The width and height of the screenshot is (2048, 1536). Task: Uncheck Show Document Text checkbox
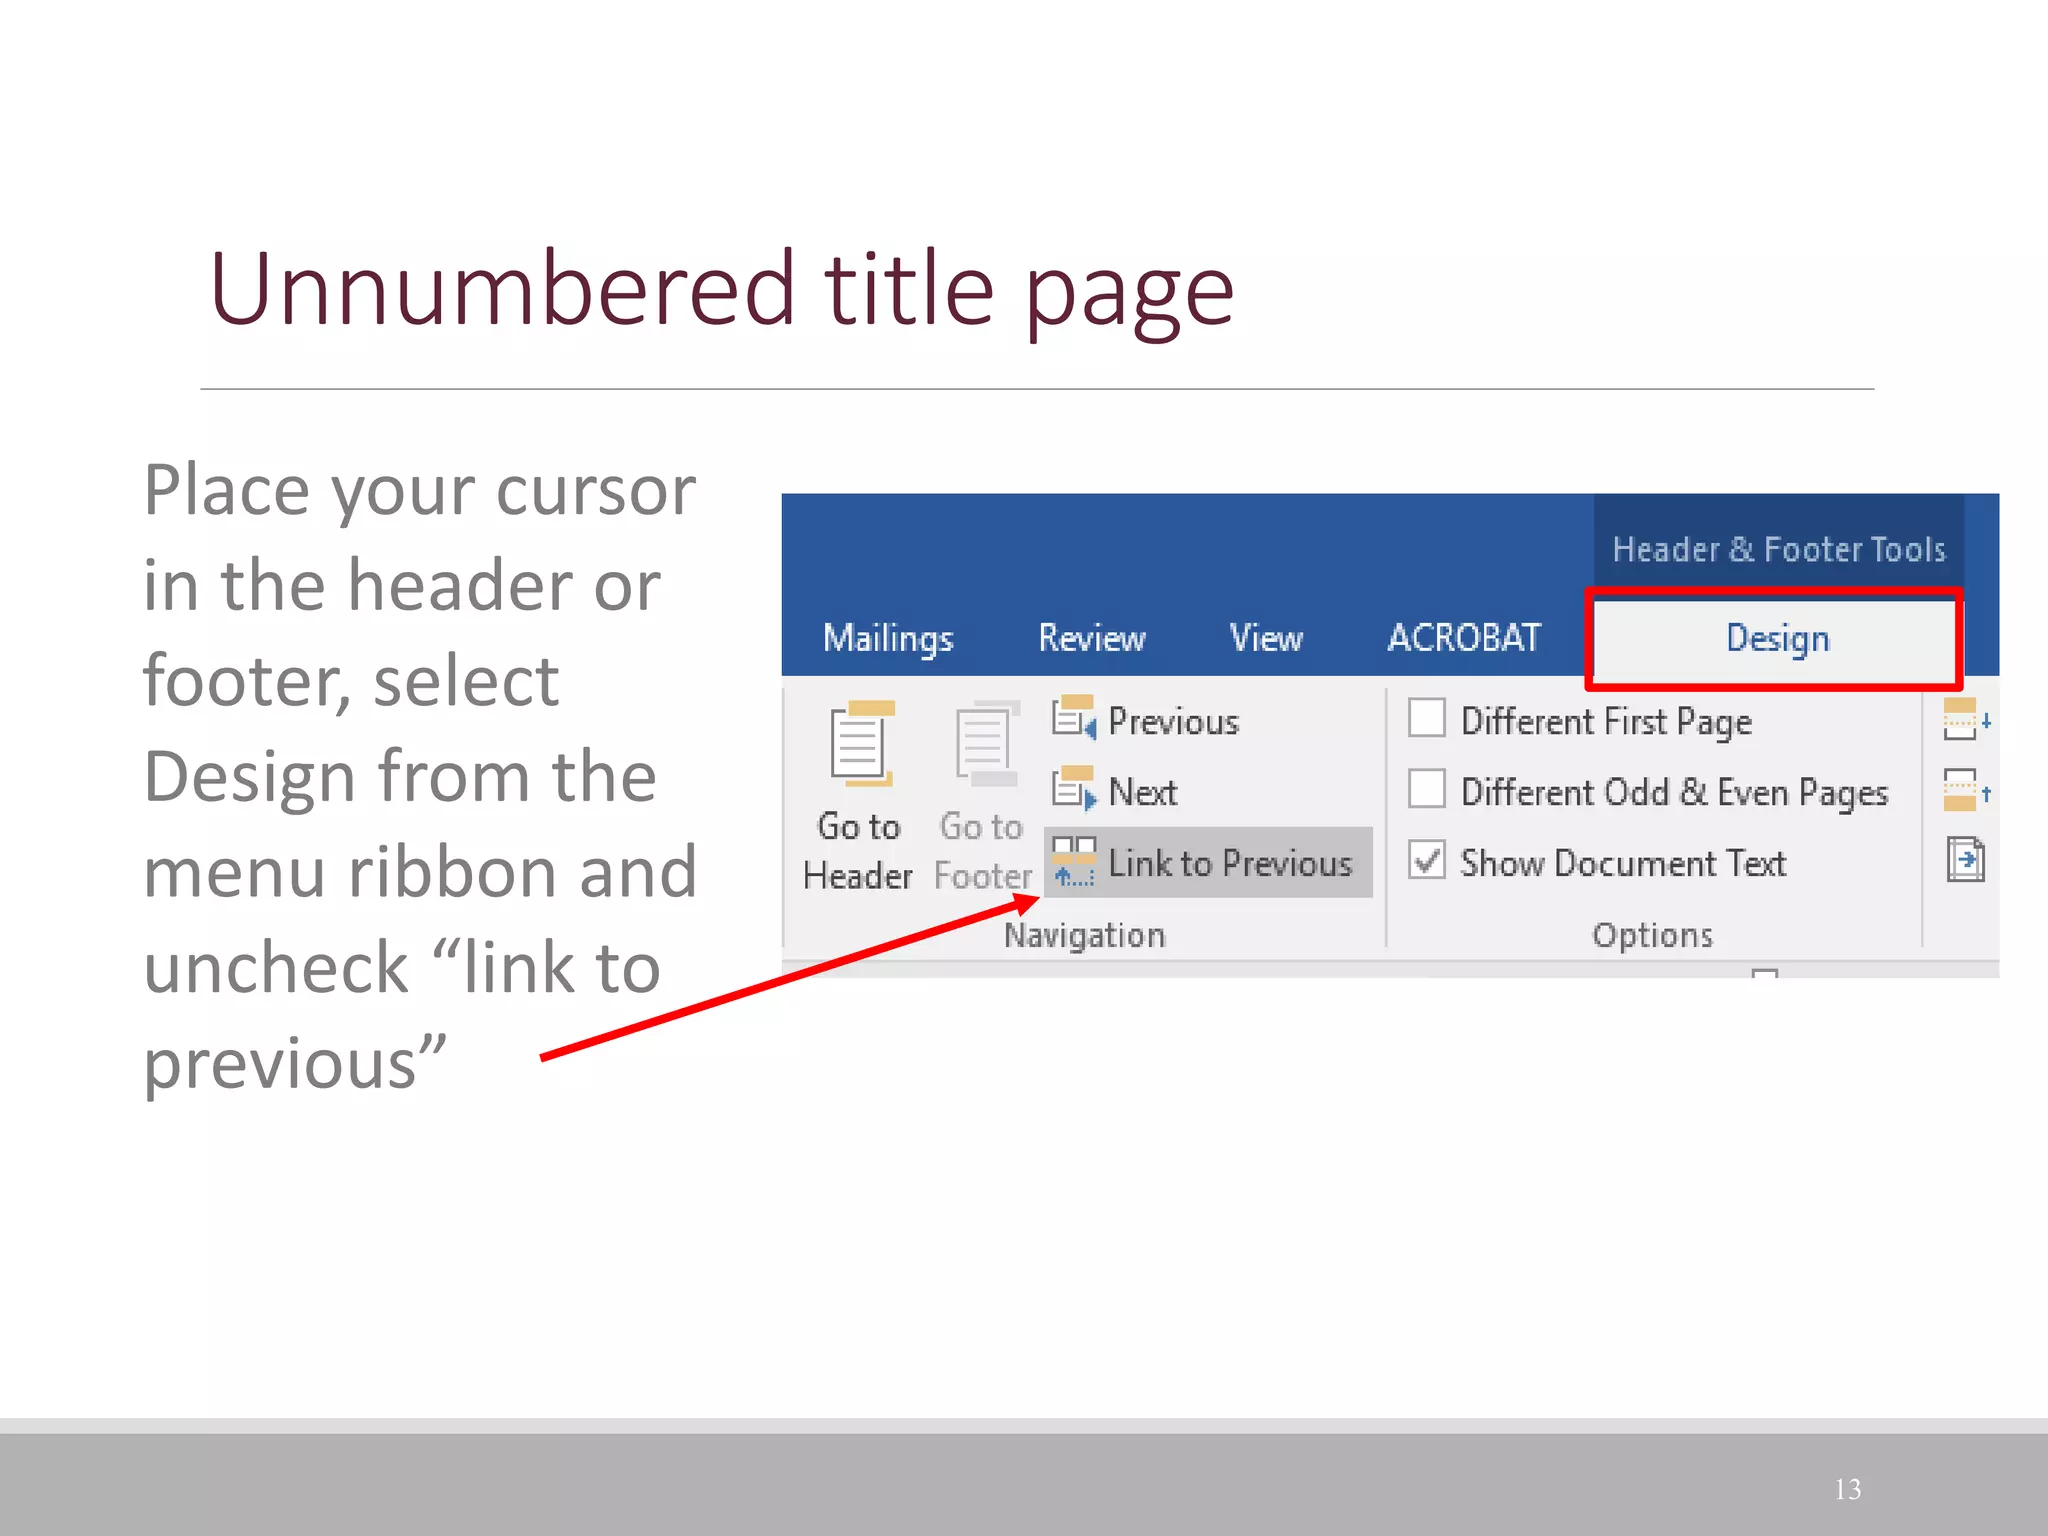pos(1427,860)
